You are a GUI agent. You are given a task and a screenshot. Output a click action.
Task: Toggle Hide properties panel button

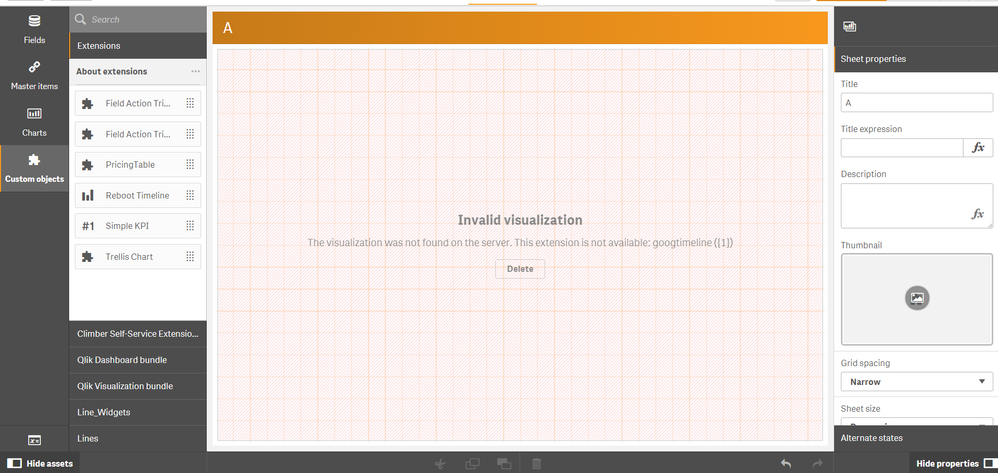pos(954,463)
